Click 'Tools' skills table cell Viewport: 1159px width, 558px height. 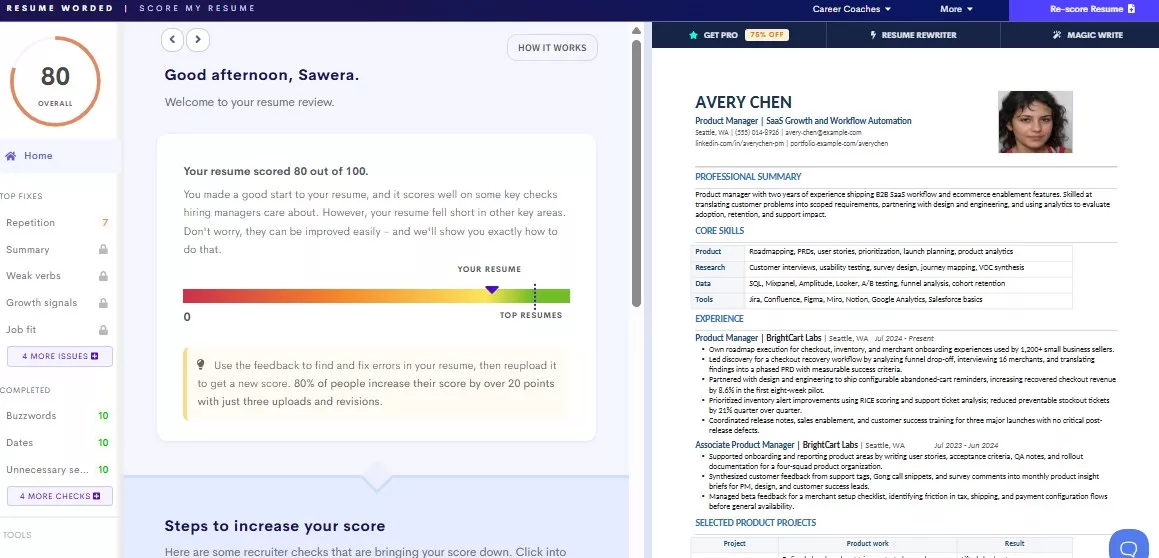[718, 300]
